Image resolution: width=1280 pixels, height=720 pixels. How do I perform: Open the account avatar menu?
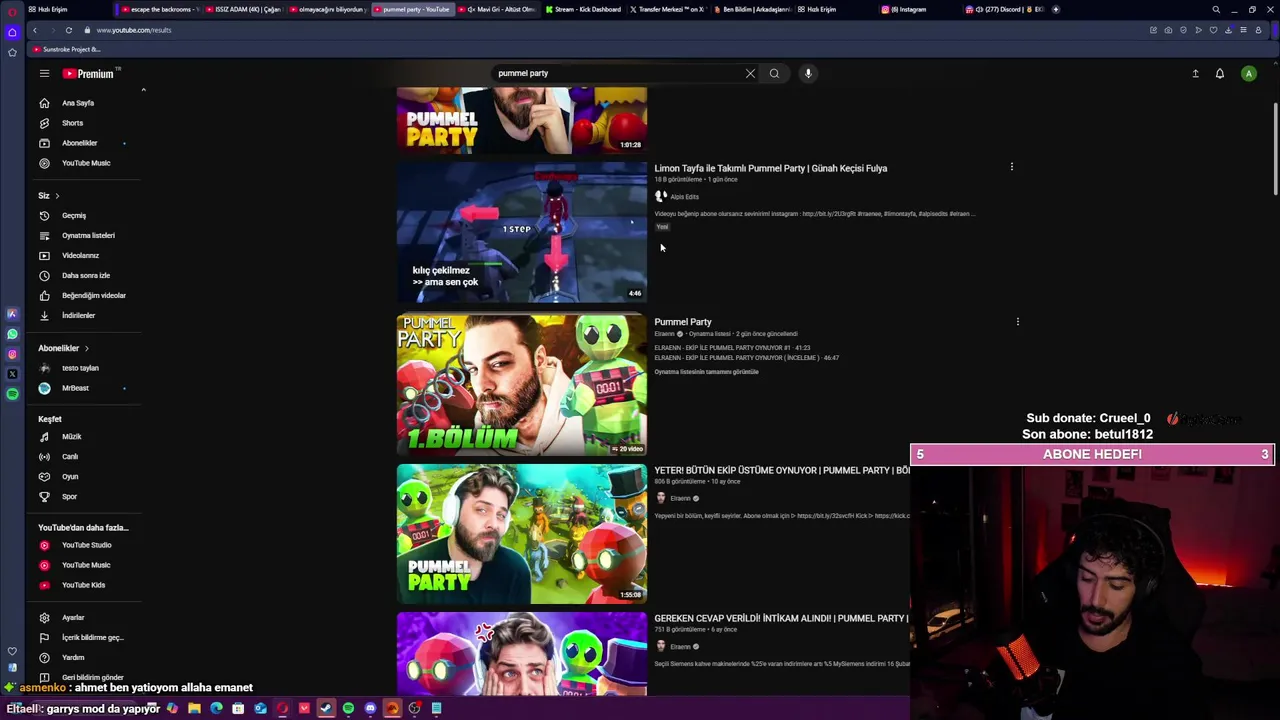[1248, 73]
